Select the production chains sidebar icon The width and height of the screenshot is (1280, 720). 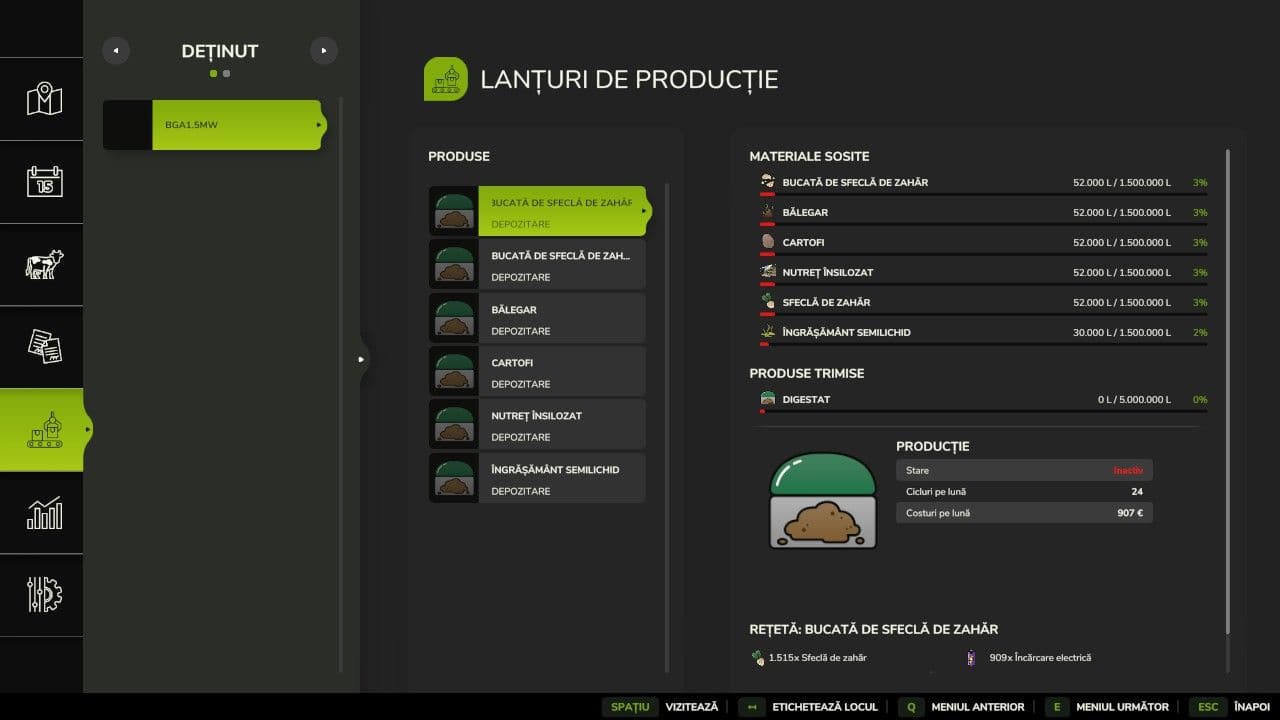click(x=44, y=430)
